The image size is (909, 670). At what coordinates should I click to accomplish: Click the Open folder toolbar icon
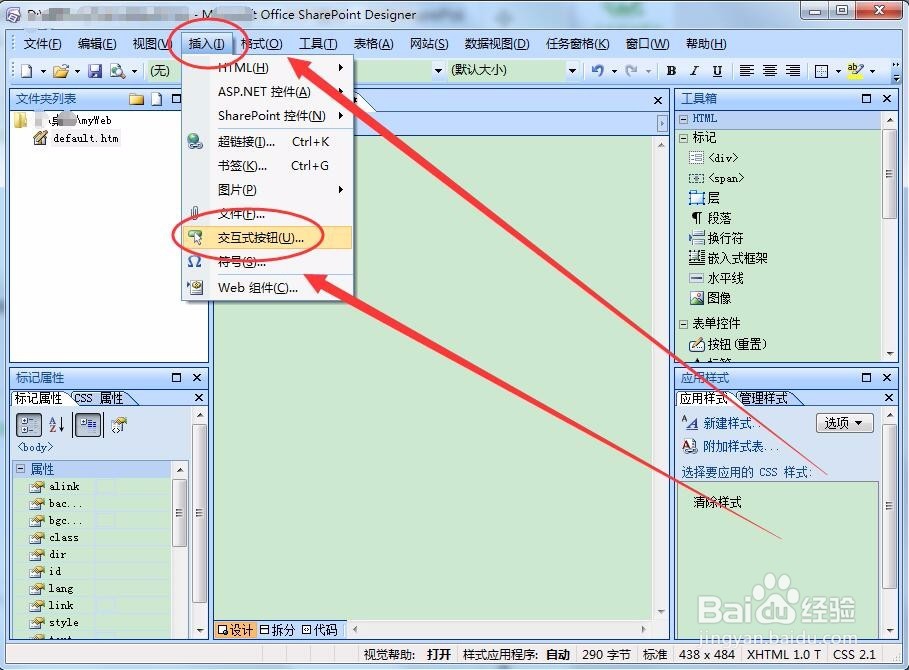60,71
